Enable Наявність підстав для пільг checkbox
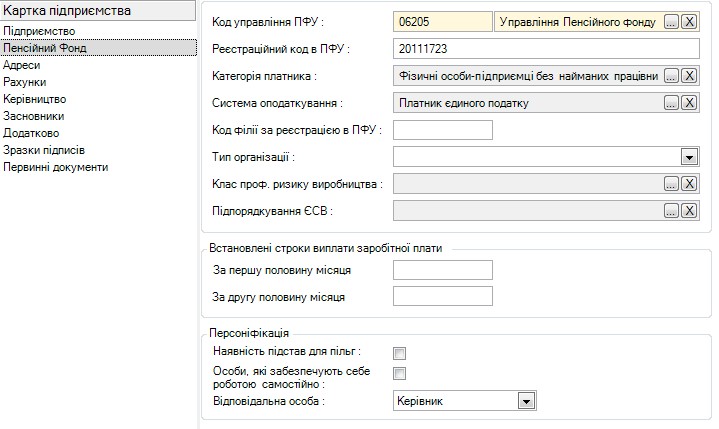This screenshot has height=429, width=719. pyautogui.click(x=399, y=353)
